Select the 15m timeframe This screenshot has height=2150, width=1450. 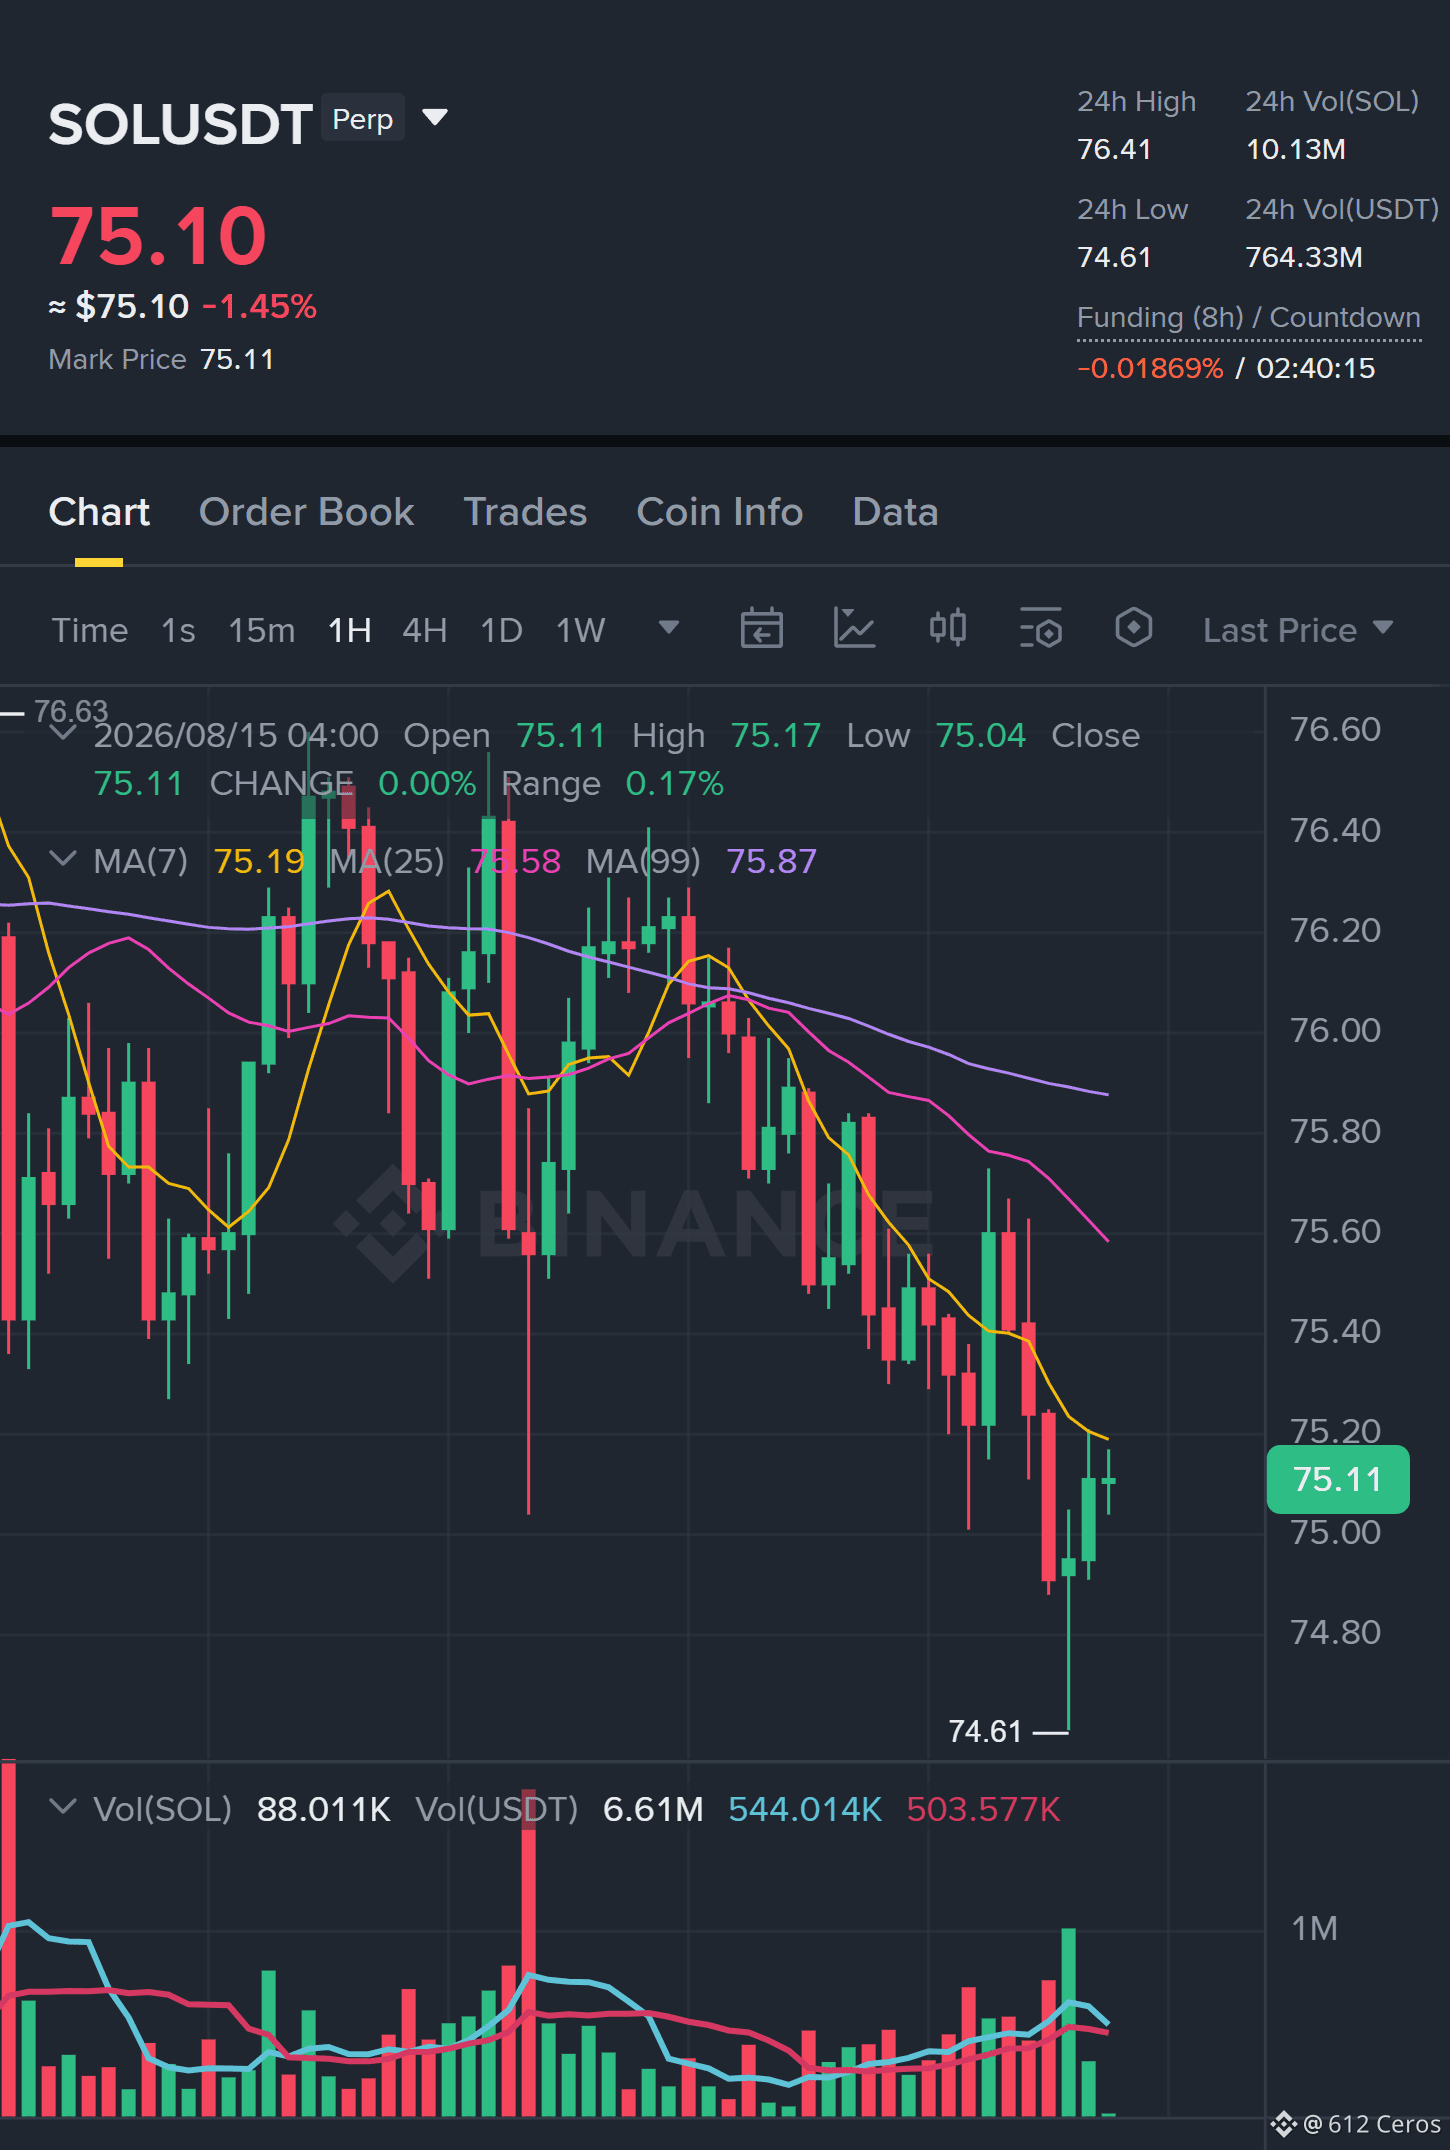pos(262,630)
